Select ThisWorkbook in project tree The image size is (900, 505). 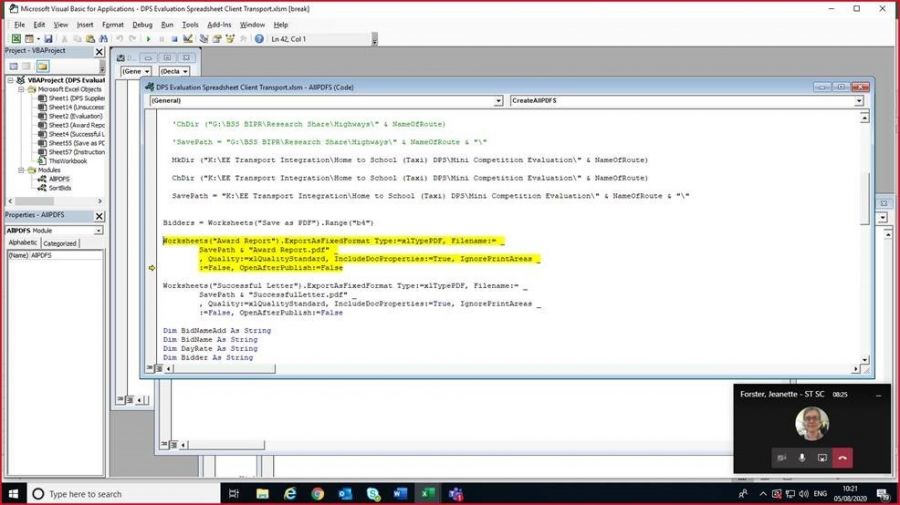[63, 161]
